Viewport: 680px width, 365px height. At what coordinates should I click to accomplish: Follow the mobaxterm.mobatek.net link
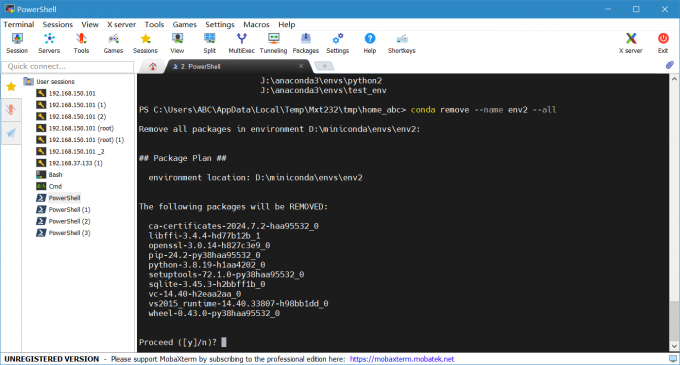click(x=402, y=359)
